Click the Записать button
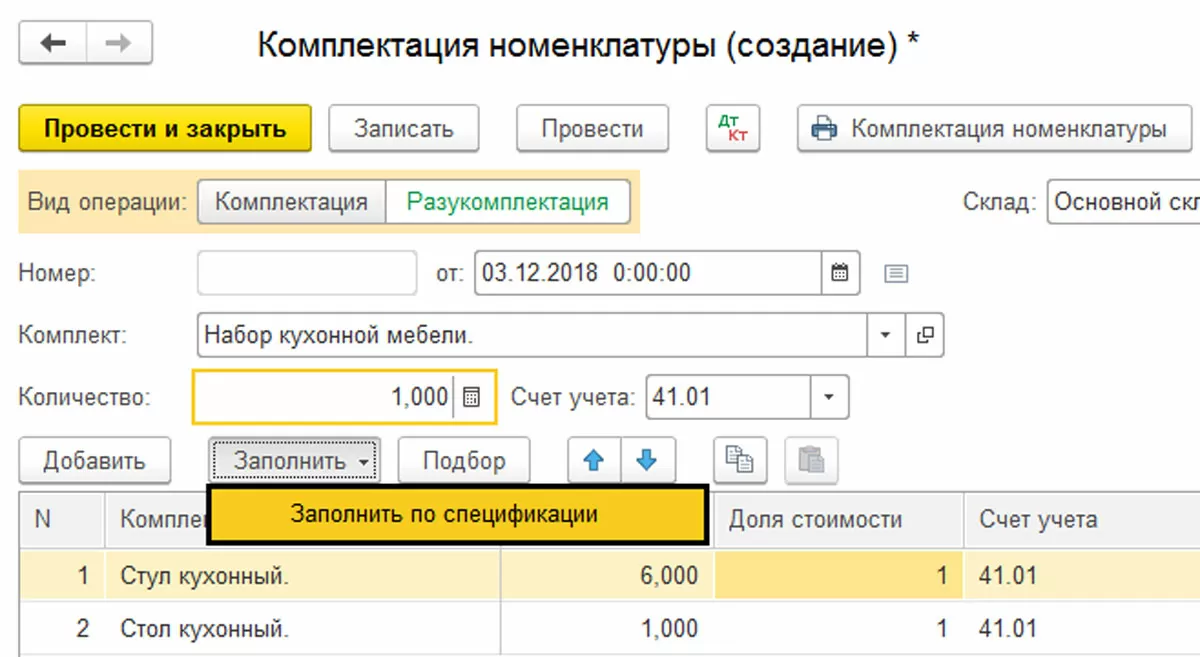Screen dimensions: 1200x657 (x=403, y=129)
